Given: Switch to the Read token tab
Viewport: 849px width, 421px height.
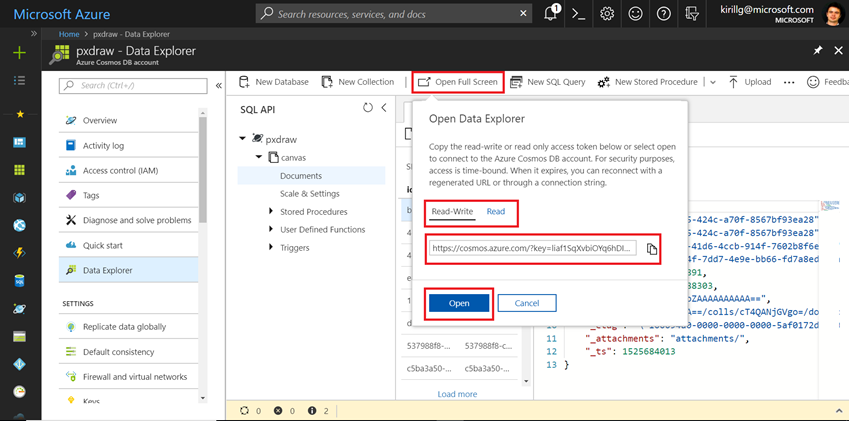Looking at the screenshot, I should click(495, 212).
